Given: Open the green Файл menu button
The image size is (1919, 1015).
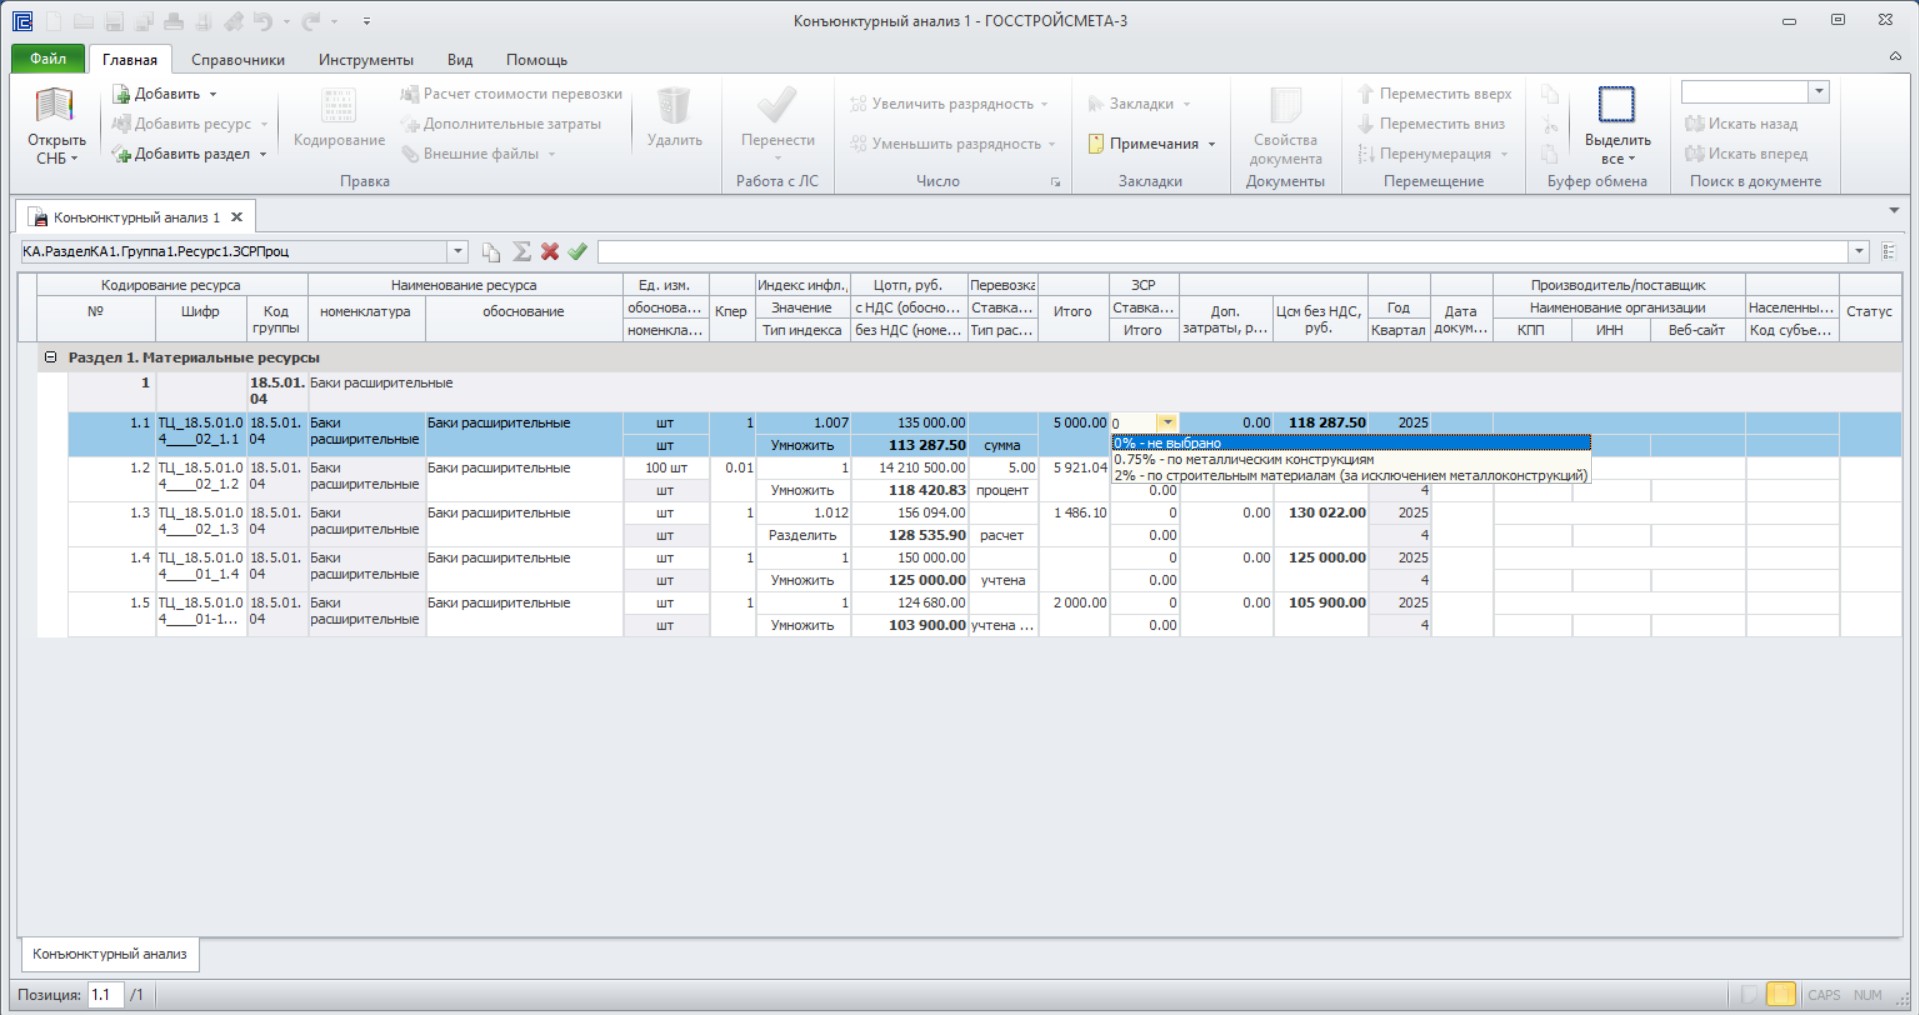Looking at the screenshot, I should (x=48, y=59).
